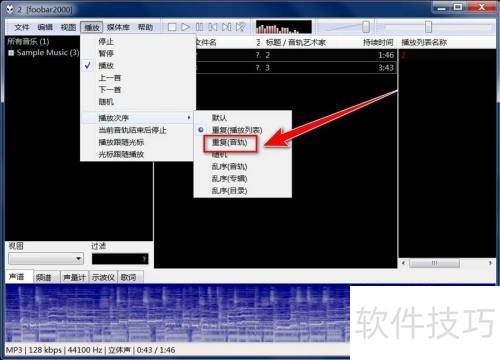Click the spectrum visualizer in the toolbar
This screenshot has height=360, width=500.
[284, 27]
